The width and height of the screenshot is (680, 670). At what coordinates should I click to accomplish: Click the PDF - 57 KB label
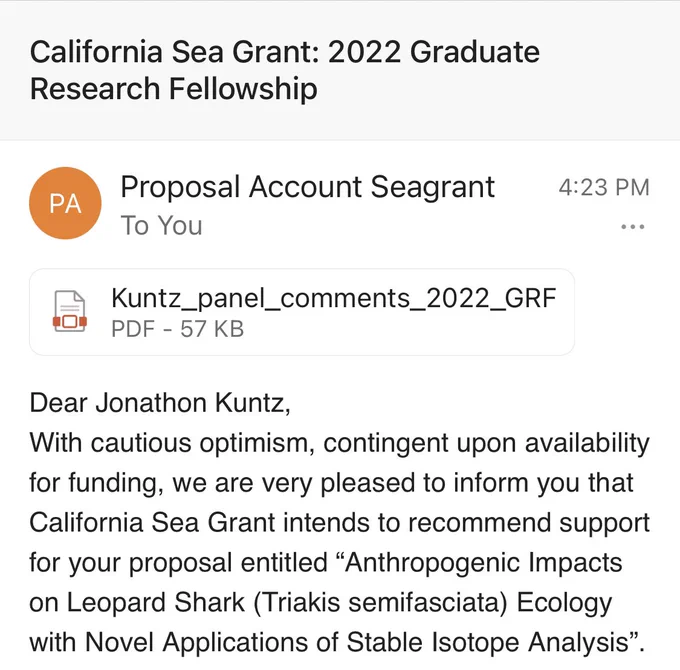tap(177, 329)
